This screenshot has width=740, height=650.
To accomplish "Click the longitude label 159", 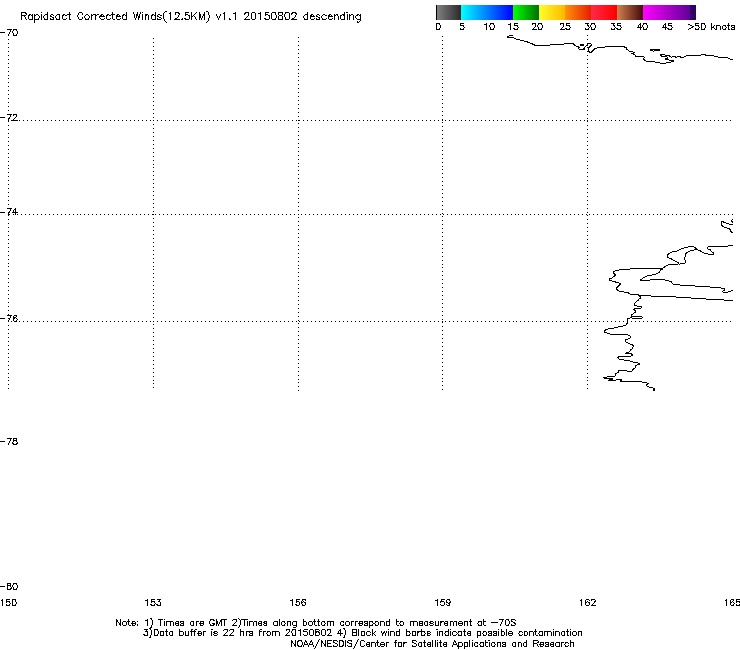I will 443,603.
